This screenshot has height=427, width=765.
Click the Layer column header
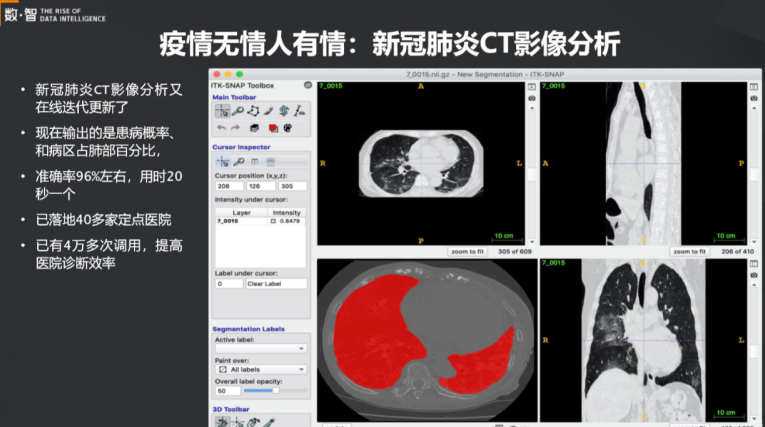pyautogui.click(x=242, y=213)
